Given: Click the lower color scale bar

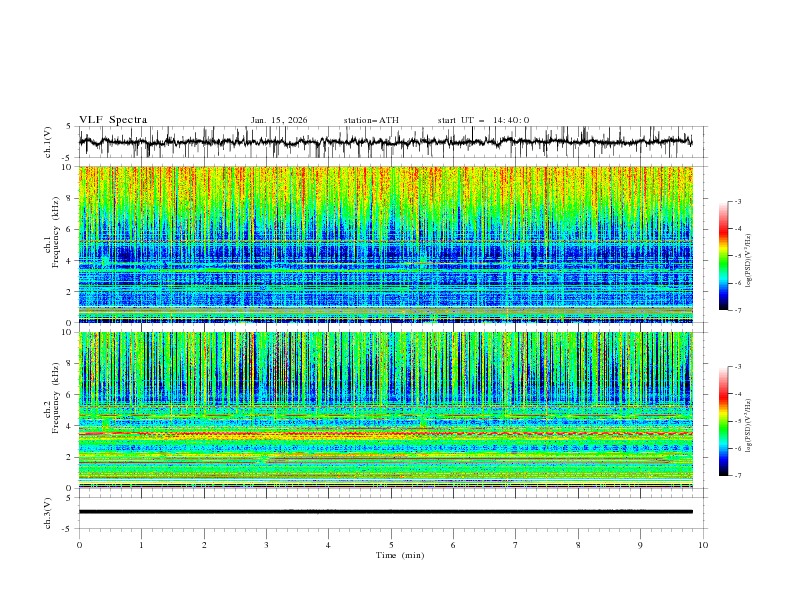Looking at the screenshot, I should pos(724,421).
